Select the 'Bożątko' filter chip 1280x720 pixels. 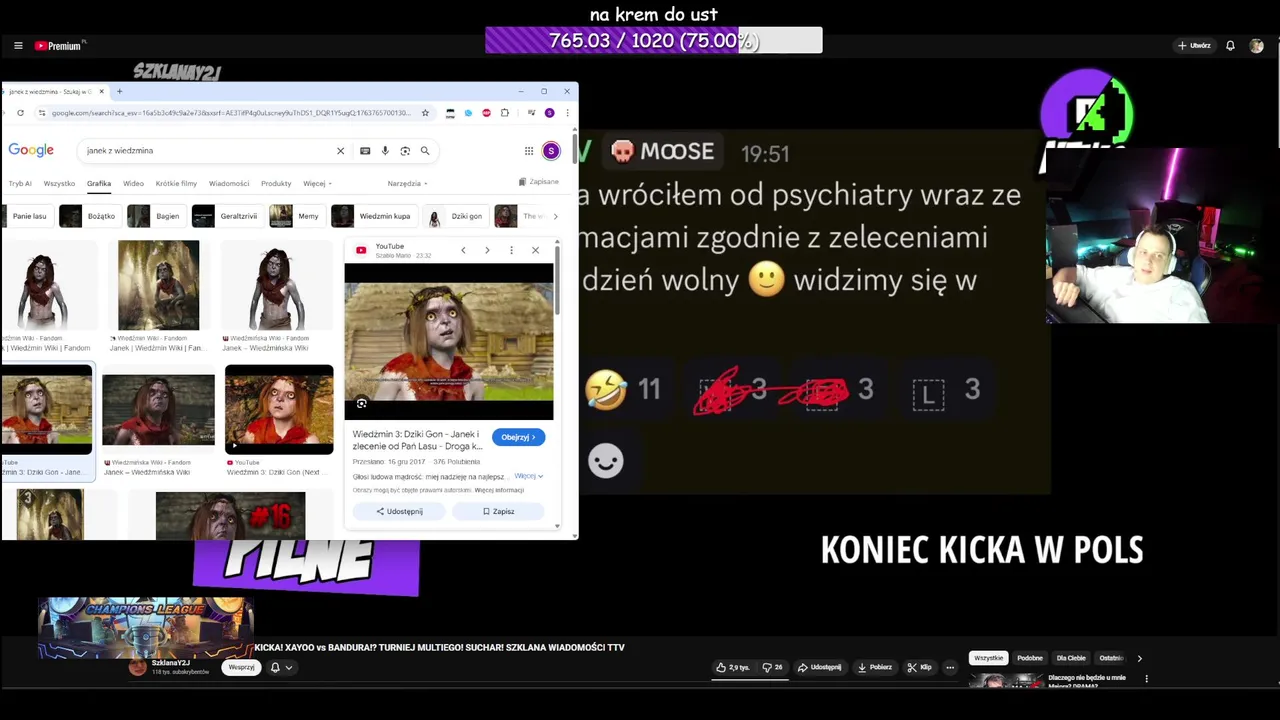pos(89,216)
